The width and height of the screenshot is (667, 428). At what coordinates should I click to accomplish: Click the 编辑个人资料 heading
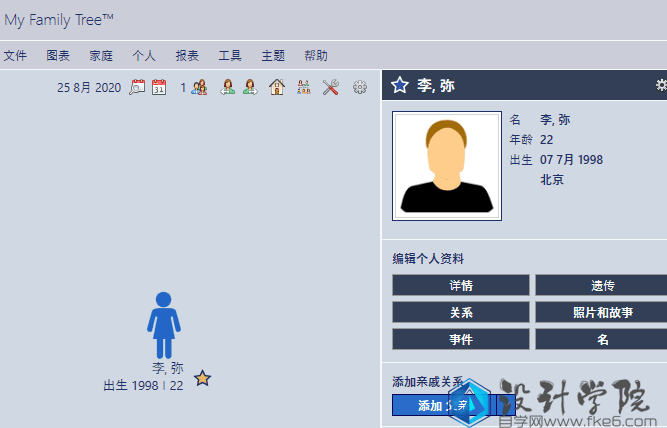(428, 259)
